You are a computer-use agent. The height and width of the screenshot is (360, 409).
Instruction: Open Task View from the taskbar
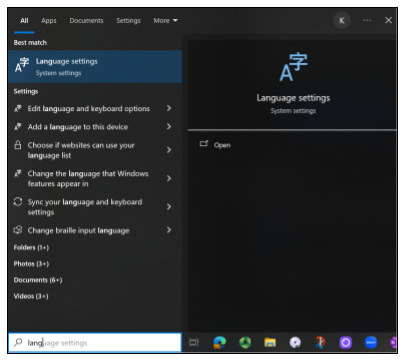click(194, 342)
